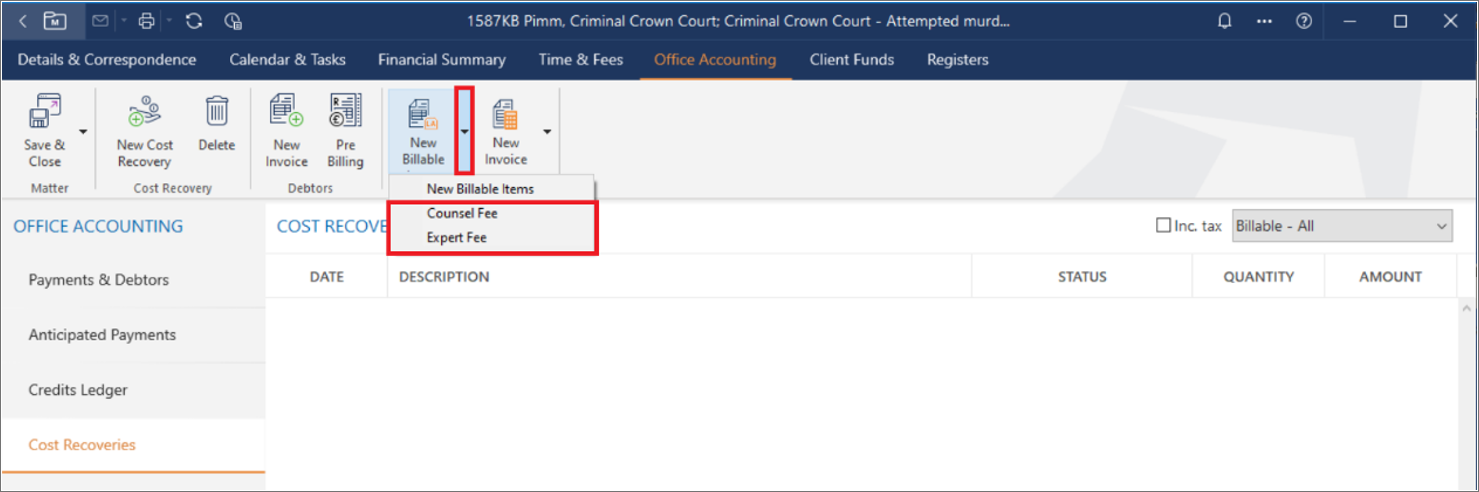The image size is (1479, 492).
Task: Click the New Billable Items ribbon icon
Action: 423,115
